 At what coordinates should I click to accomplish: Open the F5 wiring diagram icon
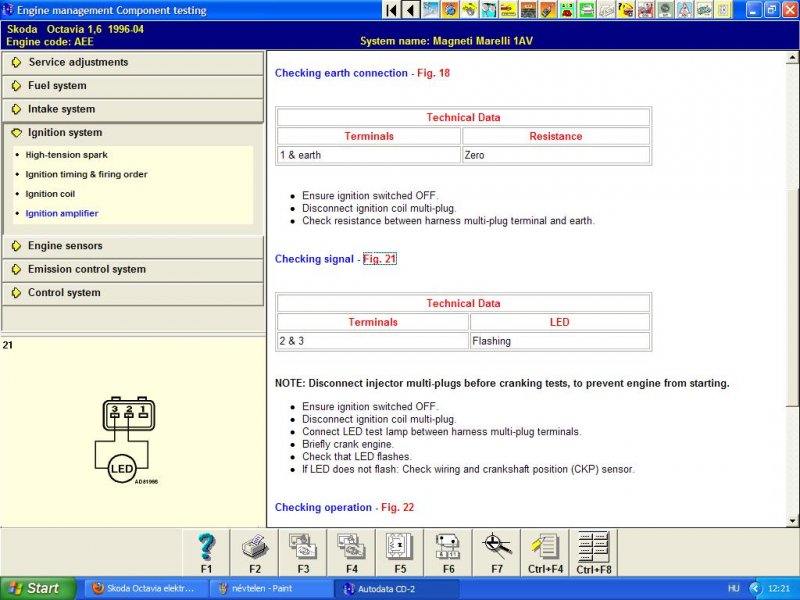pos(400,553)
